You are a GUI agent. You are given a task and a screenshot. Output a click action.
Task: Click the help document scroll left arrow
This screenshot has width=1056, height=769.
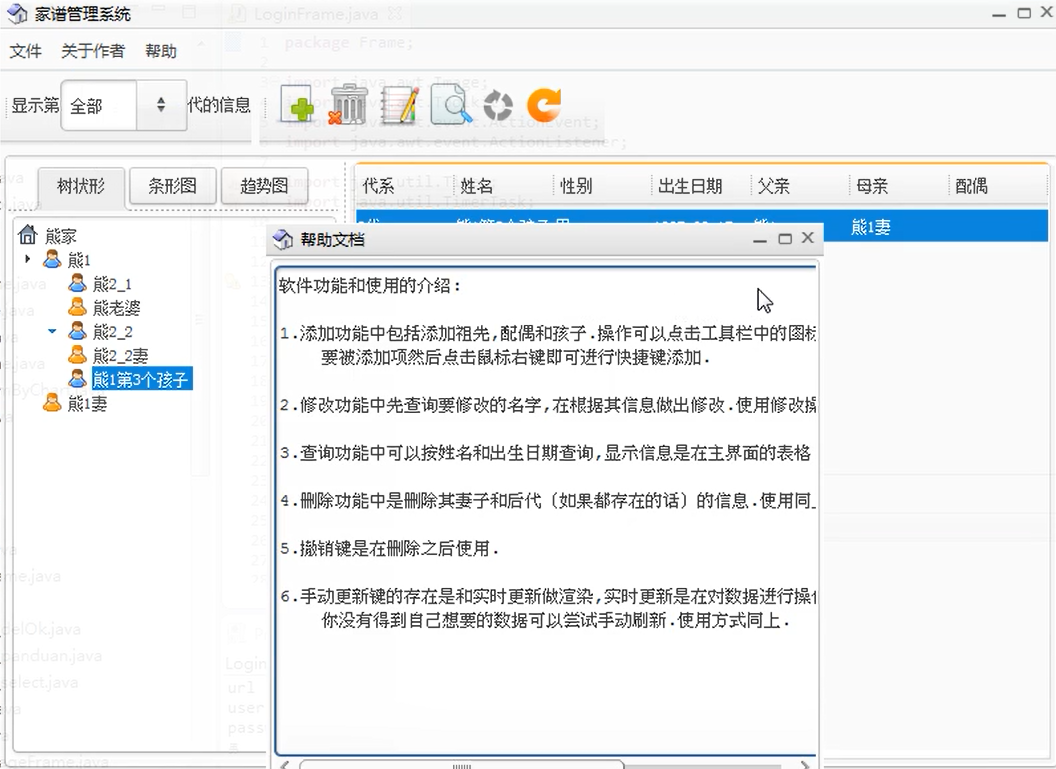pyautogui.click(x=286, y=764)
